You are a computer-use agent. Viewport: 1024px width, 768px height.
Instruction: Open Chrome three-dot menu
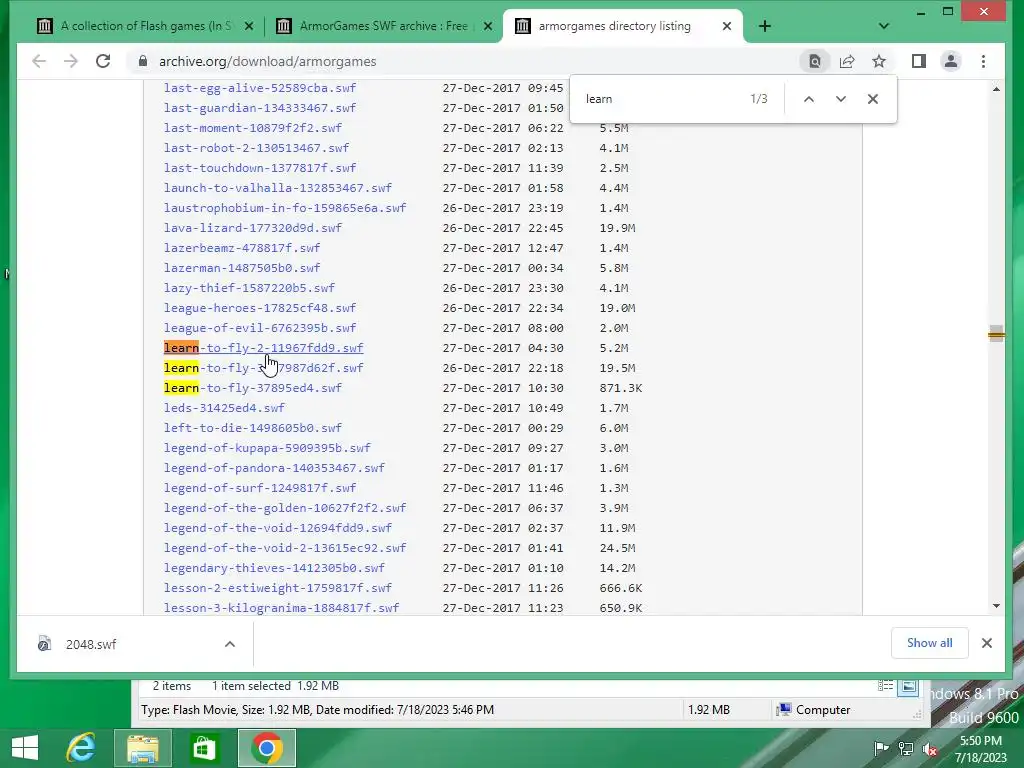click(984, 61)
